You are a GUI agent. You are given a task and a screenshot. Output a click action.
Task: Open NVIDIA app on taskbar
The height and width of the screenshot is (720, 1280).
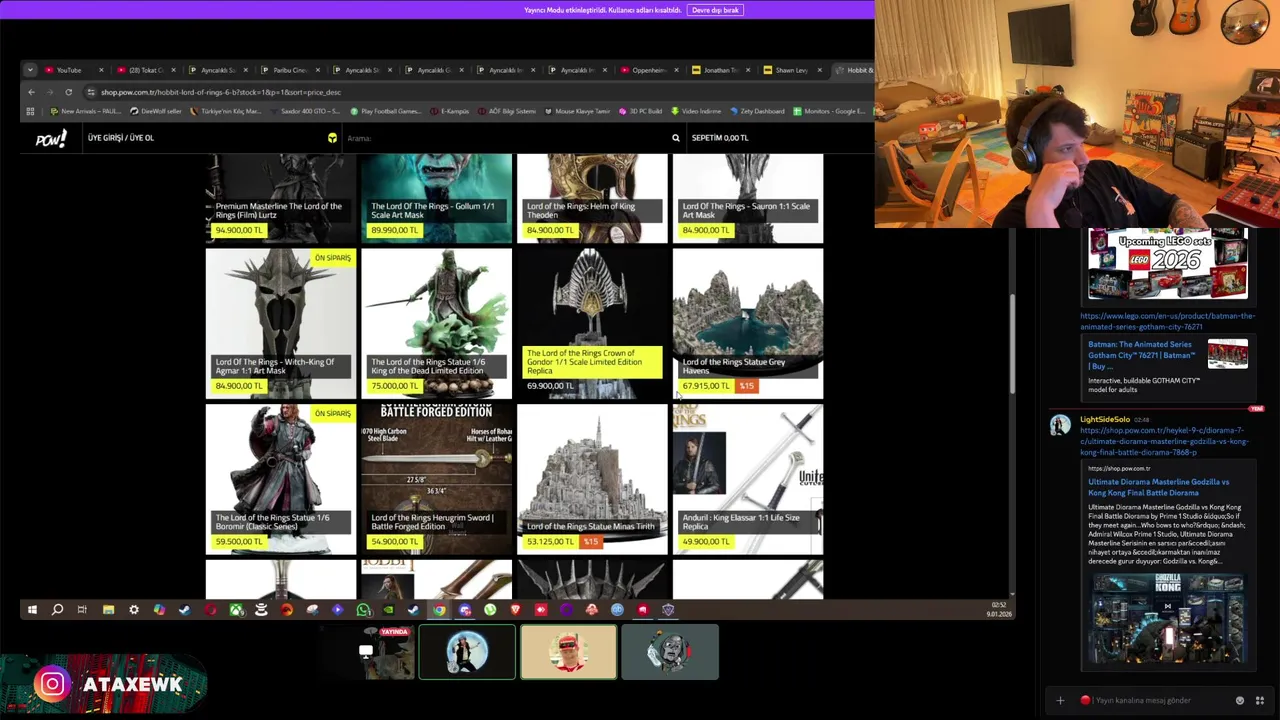click(388, 610)
